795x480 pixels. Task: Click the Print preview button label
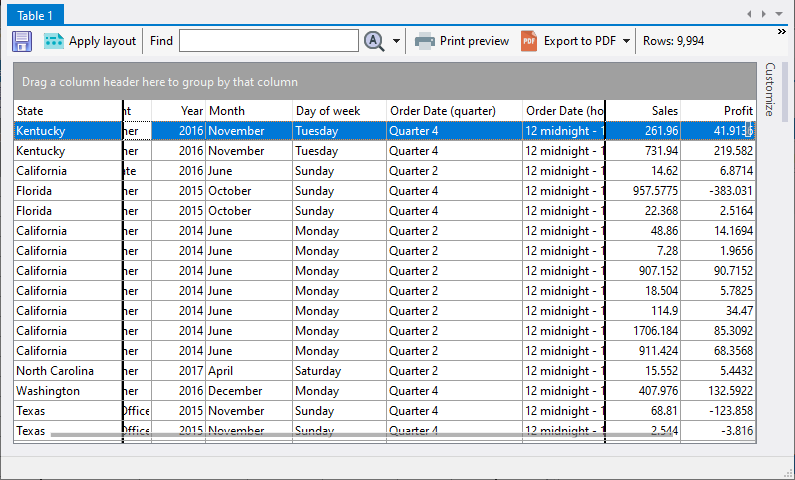474,41
